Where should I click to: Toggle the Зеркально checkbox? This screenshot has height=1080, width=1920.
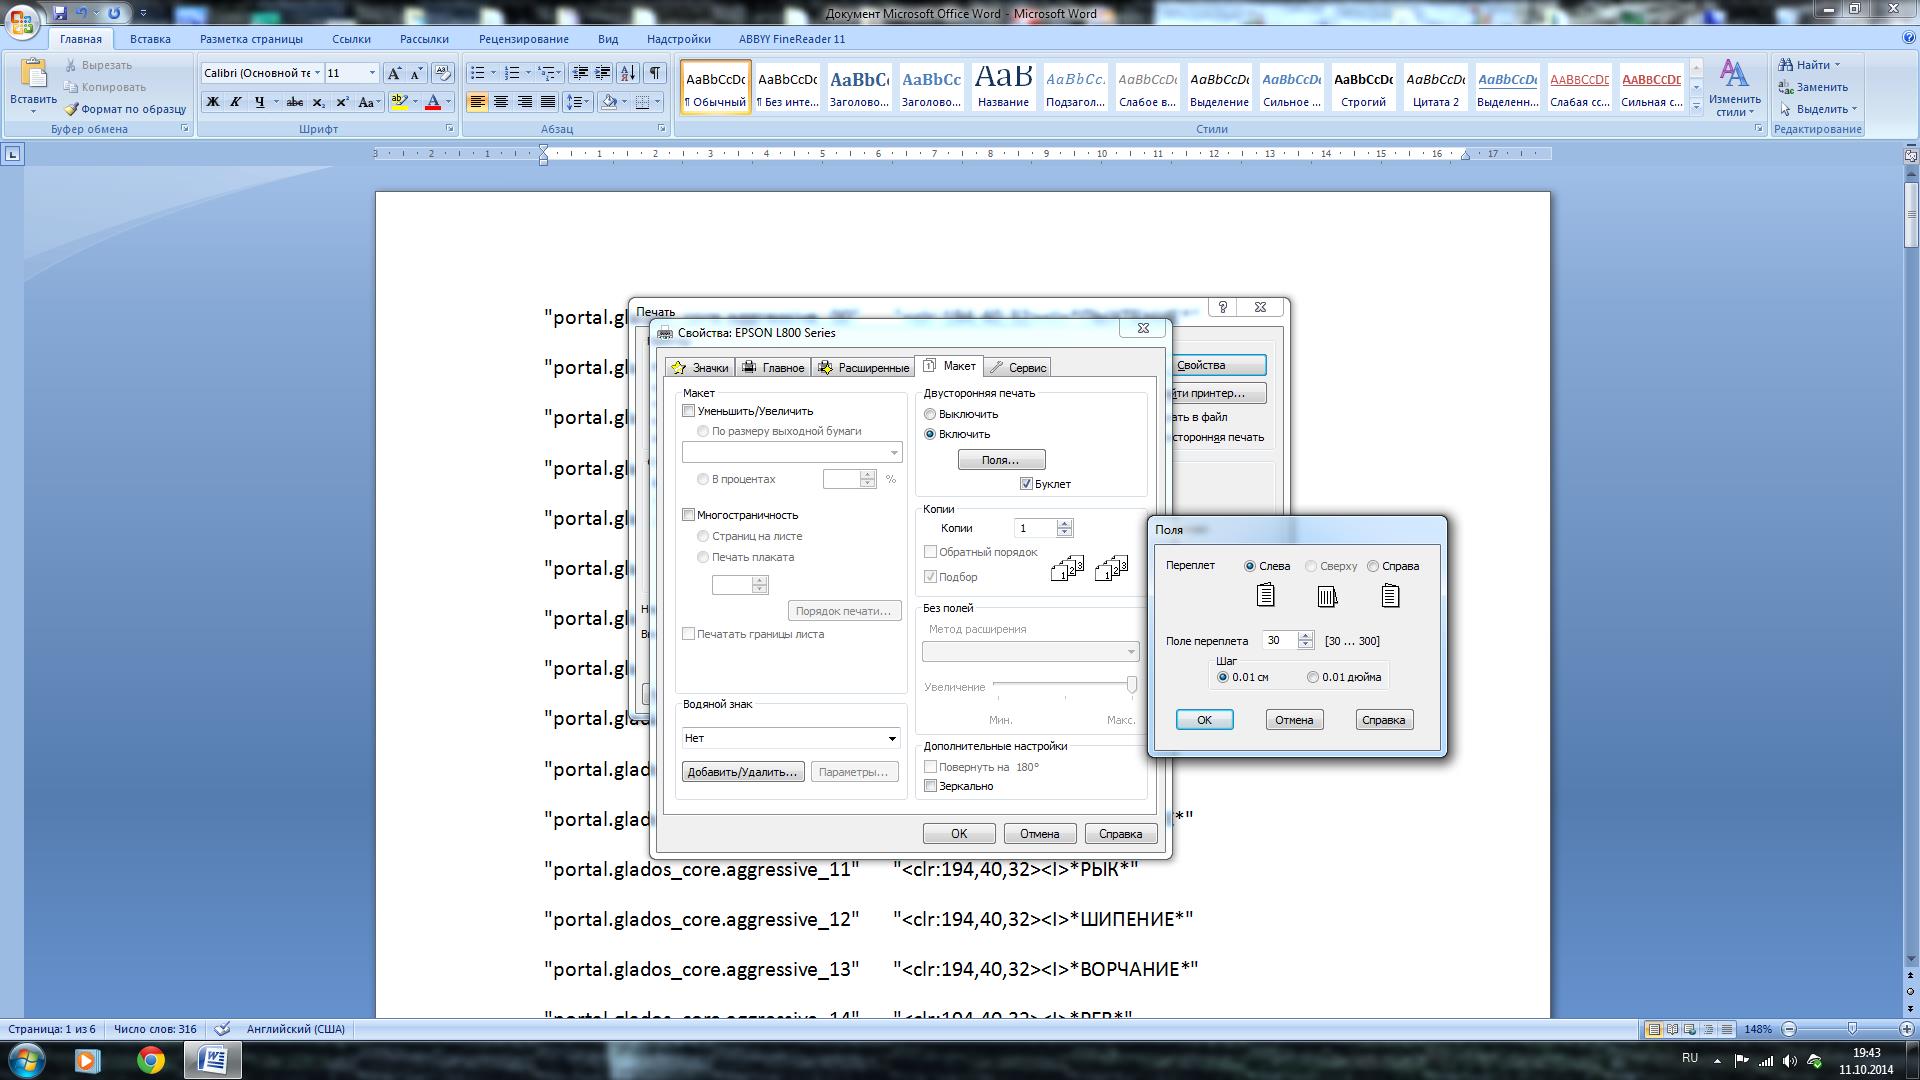click(930, 786)
